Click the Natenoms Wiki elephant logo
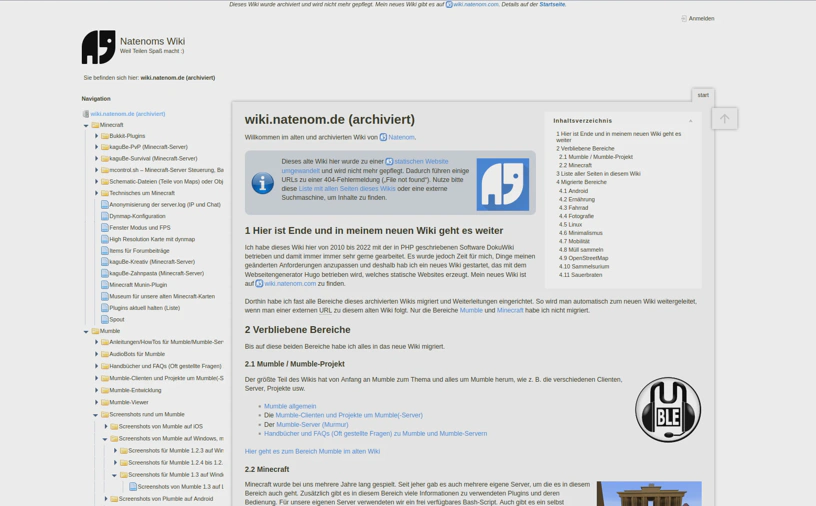 [x=98, y=47]
